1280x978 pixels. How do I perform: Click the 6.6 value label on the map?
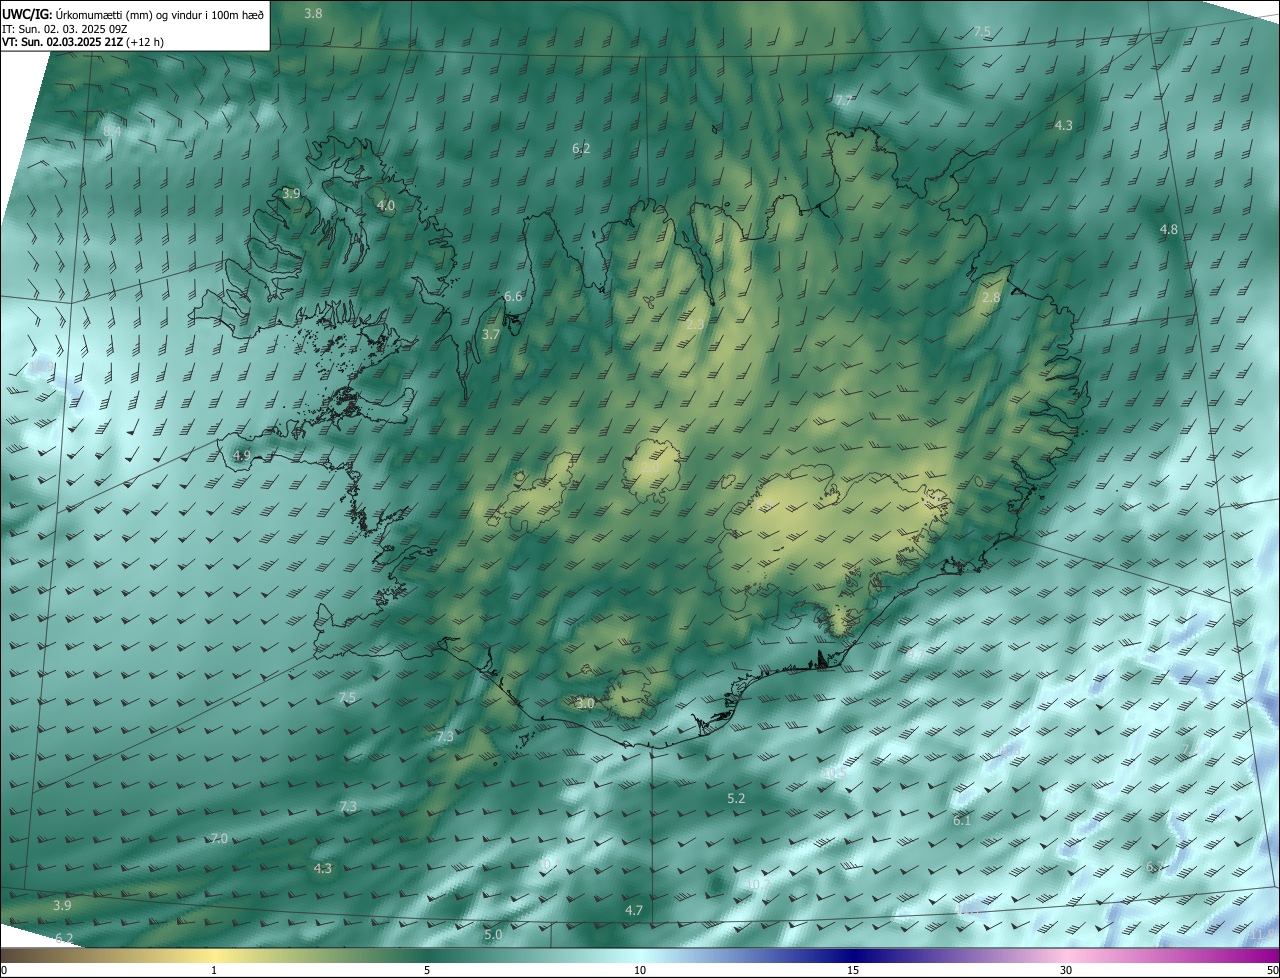(x=513, y=296)
